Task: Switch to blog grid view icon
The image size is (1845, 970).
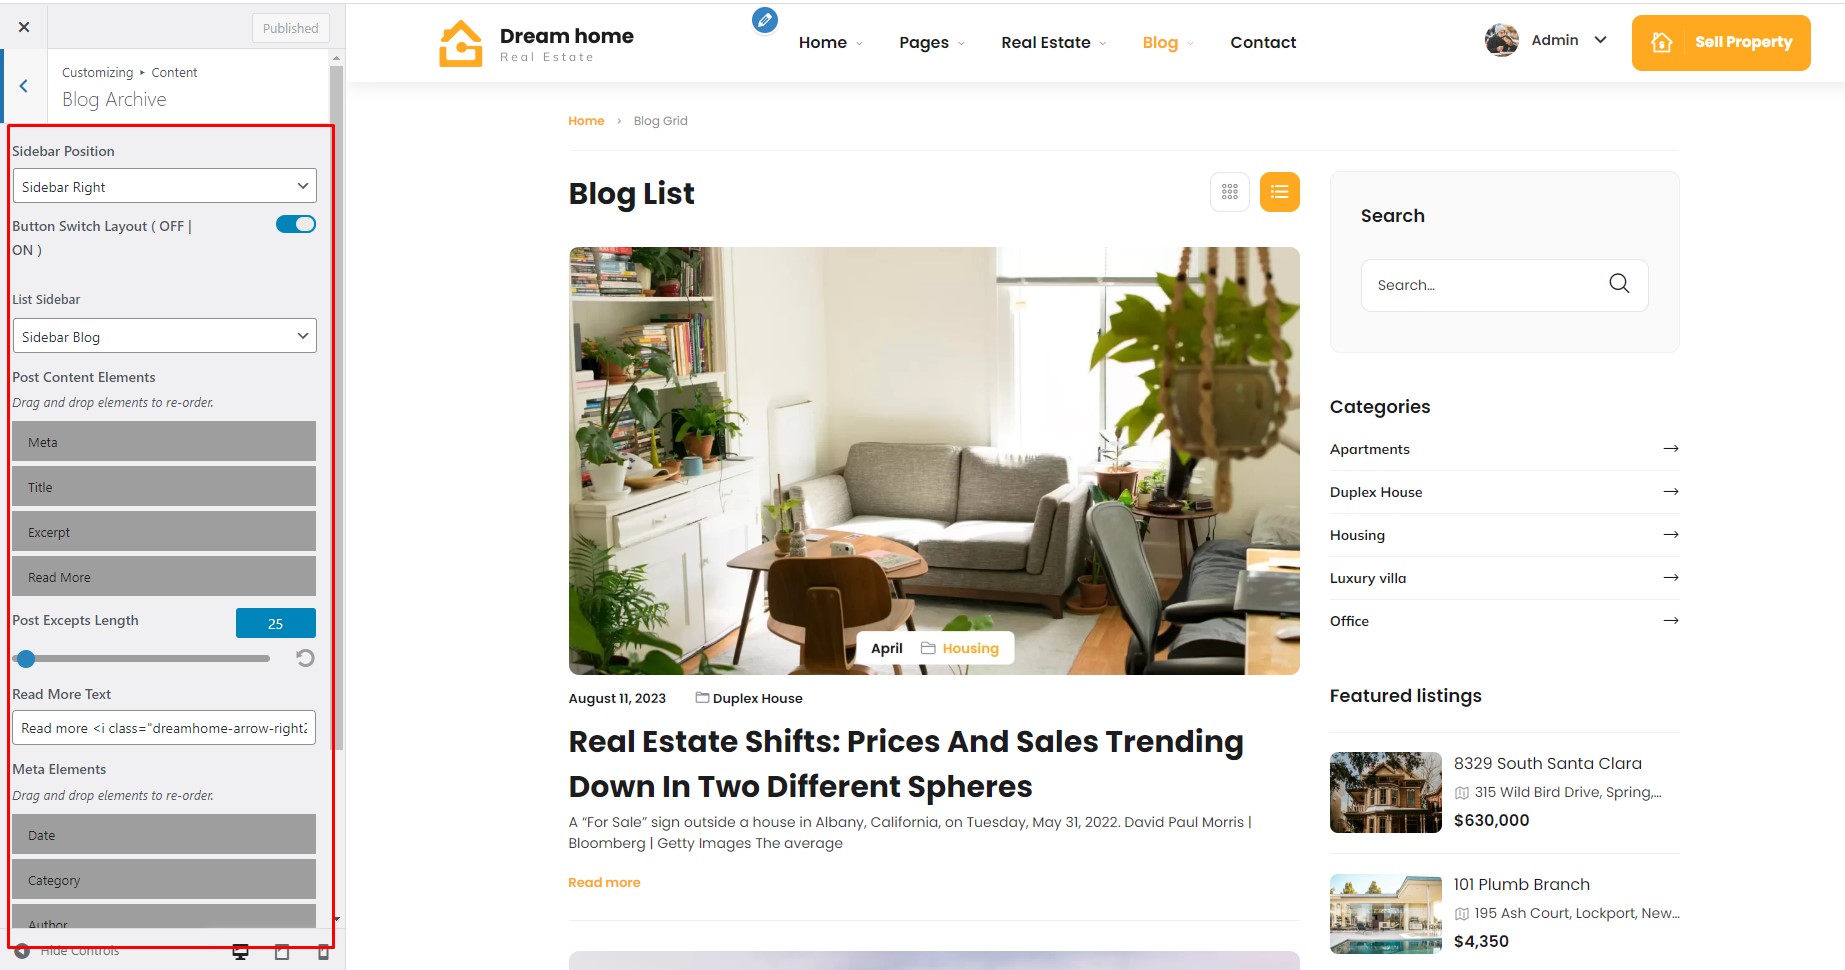Action: pos(1230,192)
